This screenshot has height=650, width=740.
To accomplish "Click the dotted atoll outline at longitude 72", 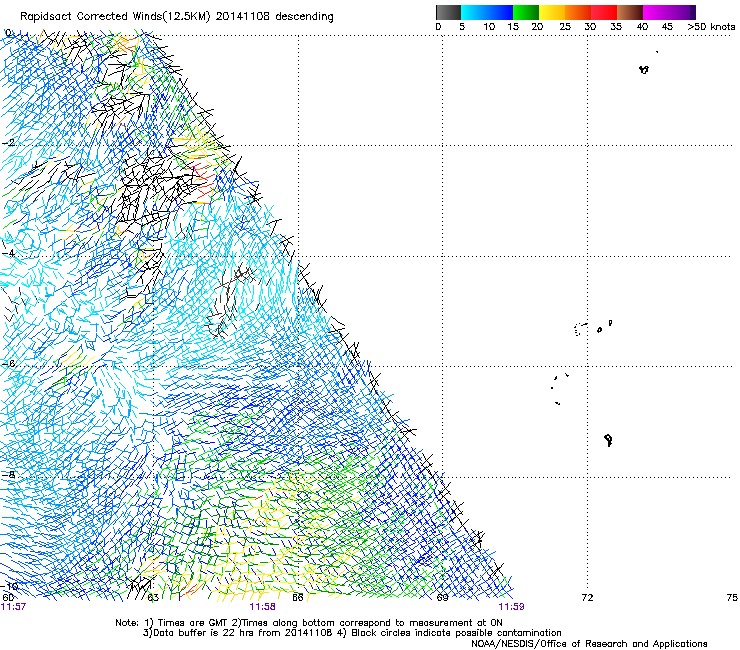I will pos(580,329).
